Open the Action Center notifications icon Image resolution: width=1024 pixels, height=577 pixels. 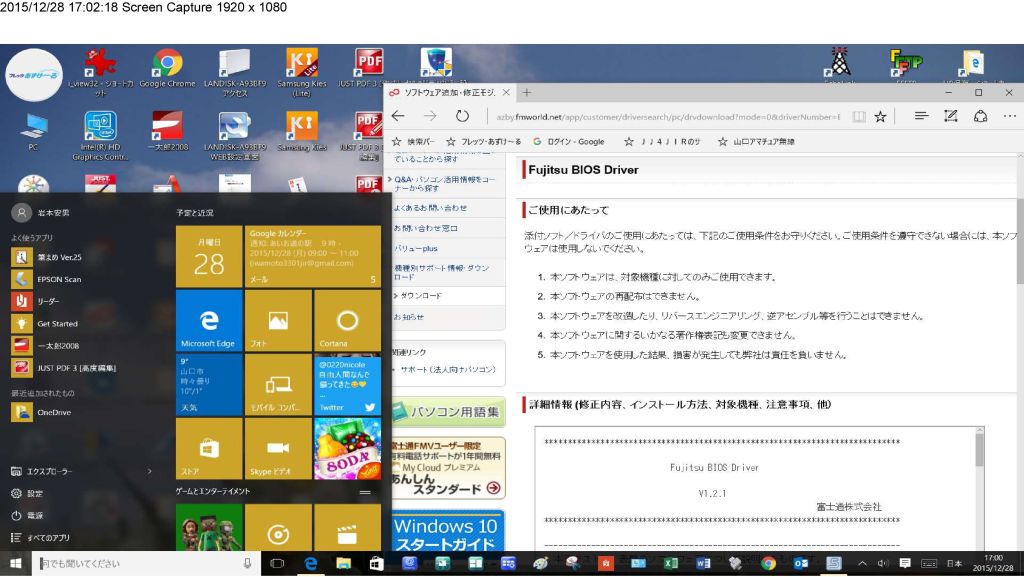(x=905, y=563)
